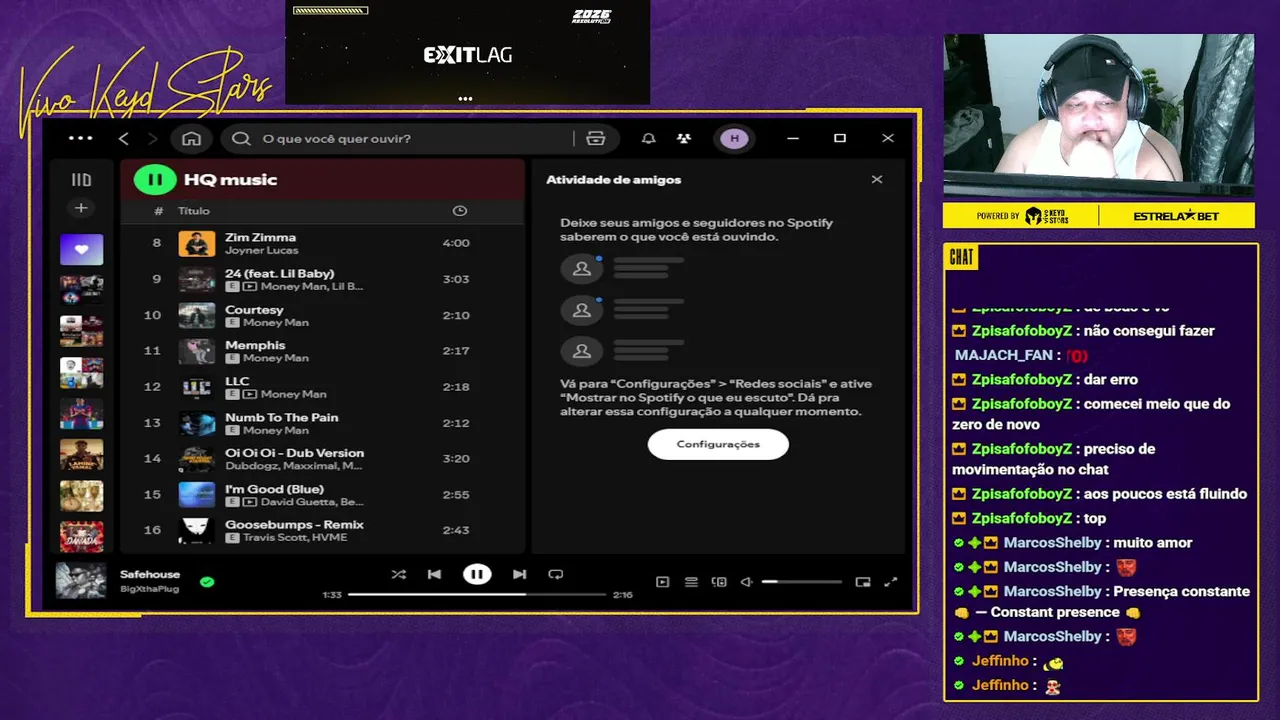Open the Browse icon in search bar
1280x720 pixels.
click(596, 138)
